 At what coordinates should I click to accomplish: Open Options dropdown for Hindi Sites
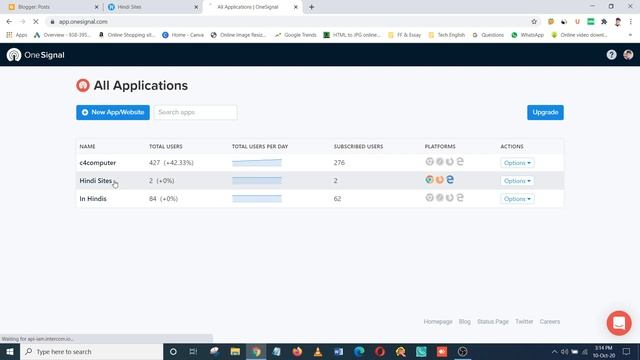point(517,181)
